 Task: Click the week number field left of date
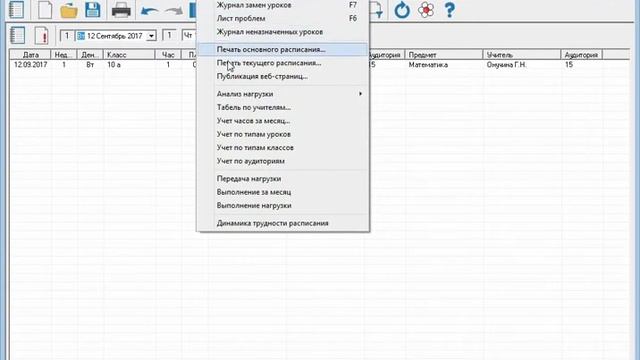coord(67,36)
